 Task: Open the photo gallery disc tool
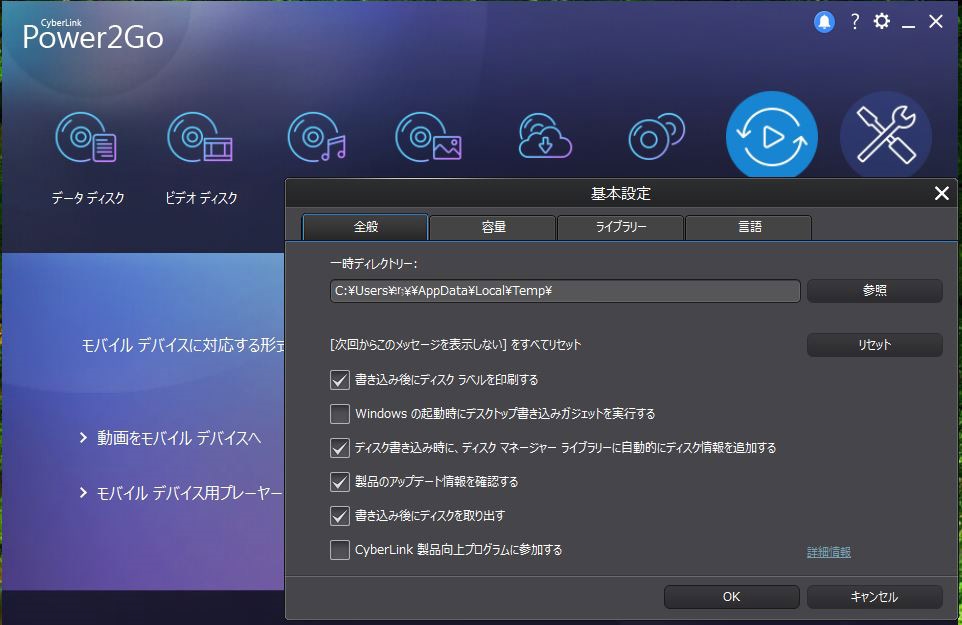(430, 135)
